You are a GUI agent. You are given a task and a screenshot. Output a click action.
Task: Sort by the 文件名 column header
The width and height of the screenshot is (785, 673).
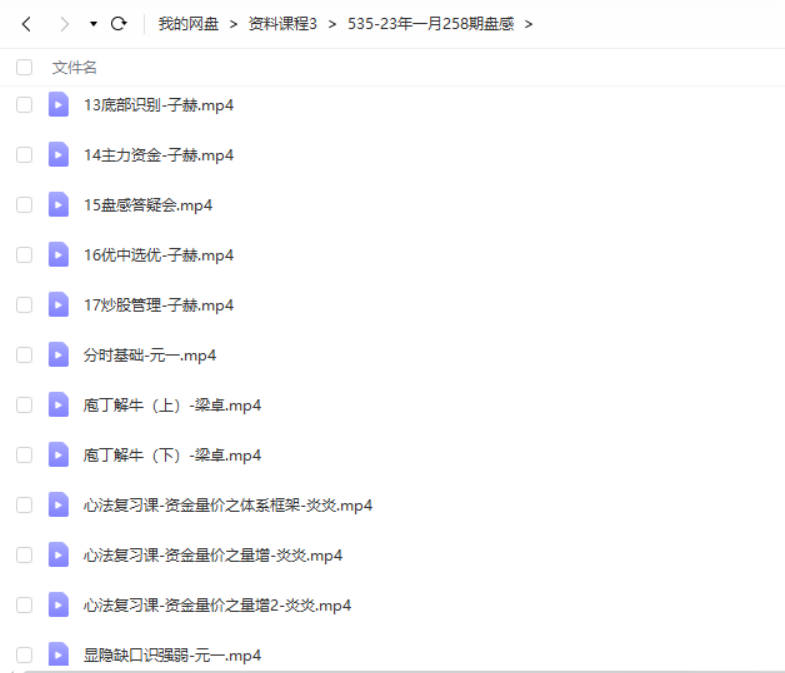click(x=74, y=67)
